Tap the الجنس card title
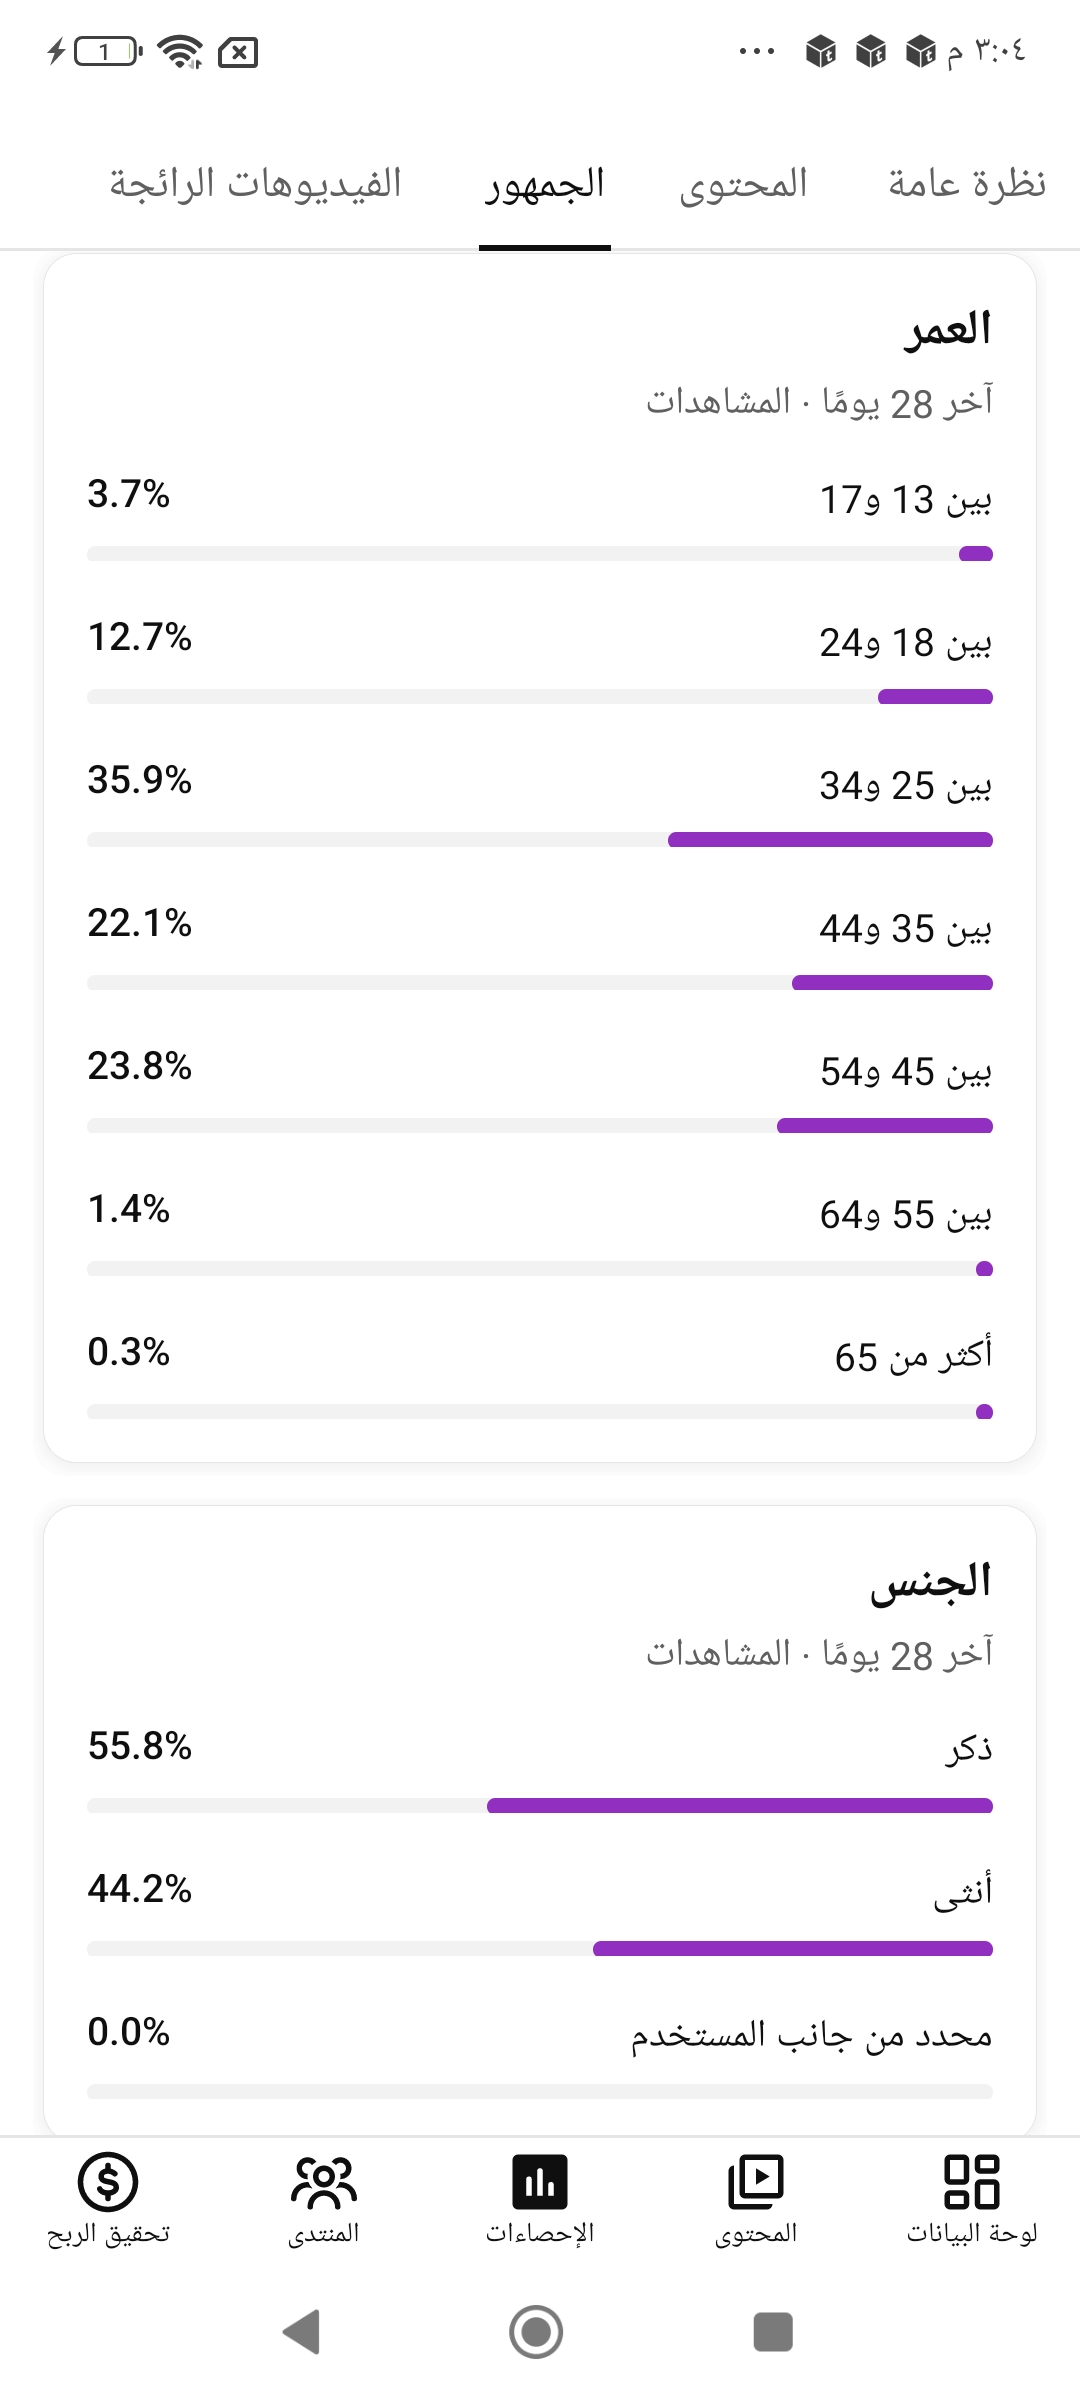 pos(931,1582)
